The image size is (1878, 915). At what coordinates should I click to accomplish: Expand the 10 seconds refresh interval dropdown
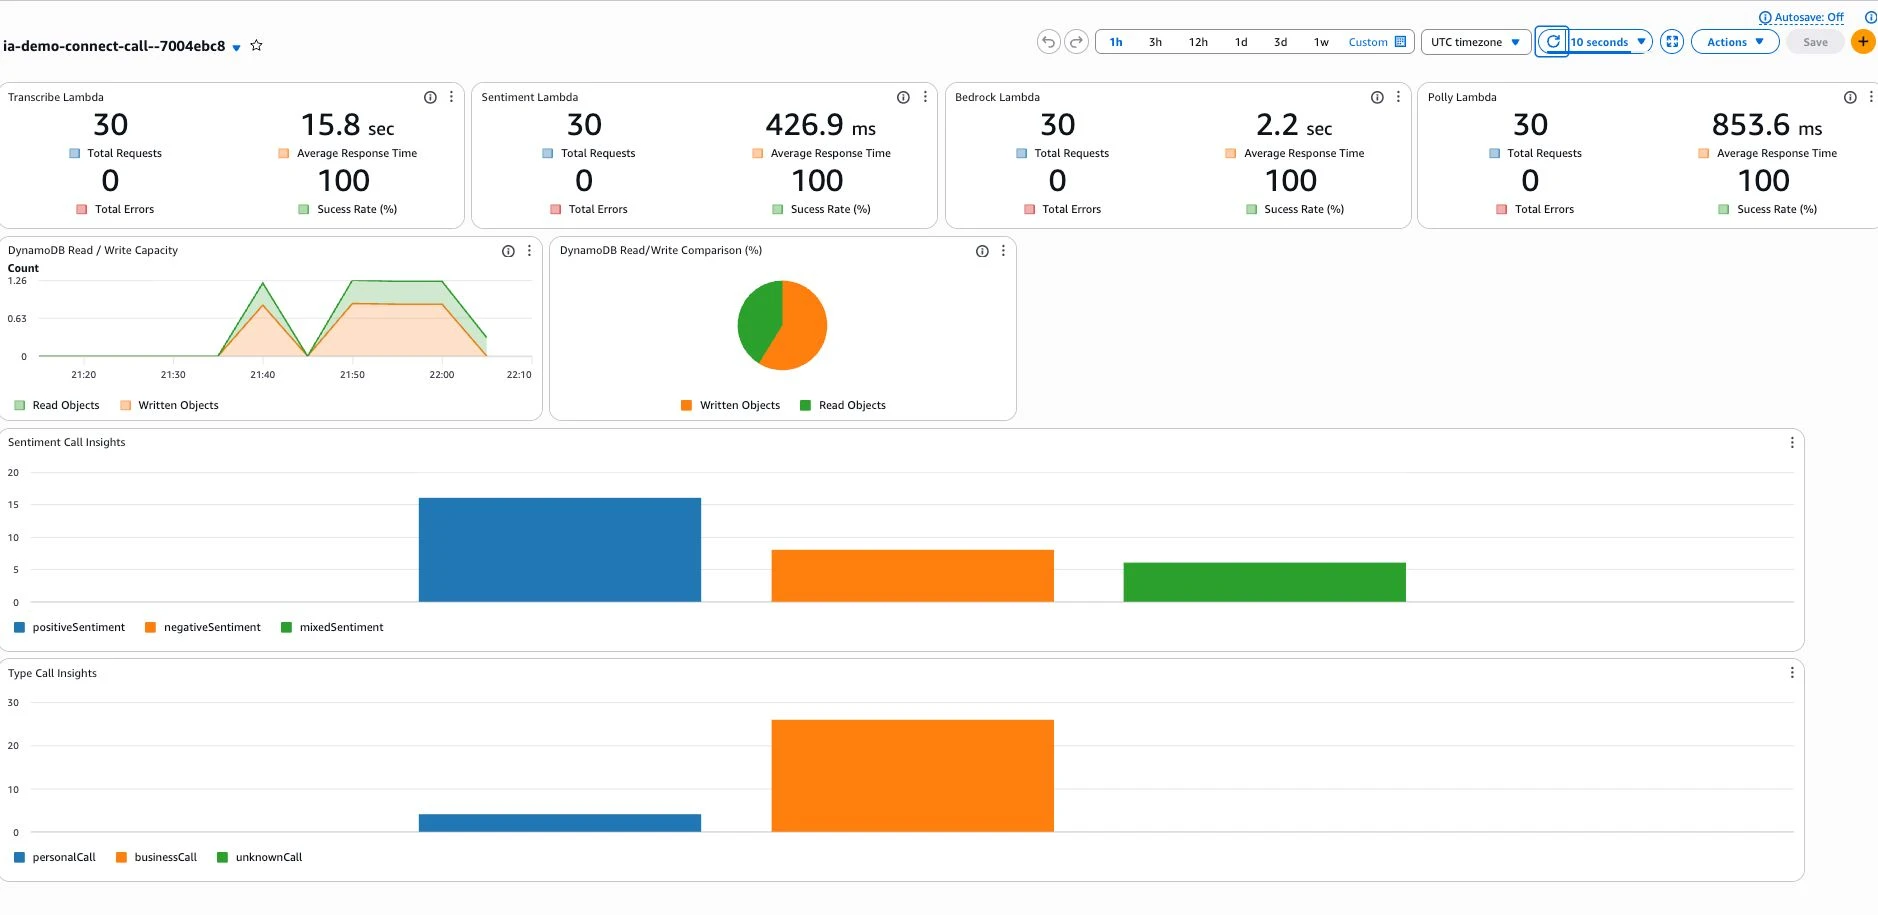(x=1609, y=42)
